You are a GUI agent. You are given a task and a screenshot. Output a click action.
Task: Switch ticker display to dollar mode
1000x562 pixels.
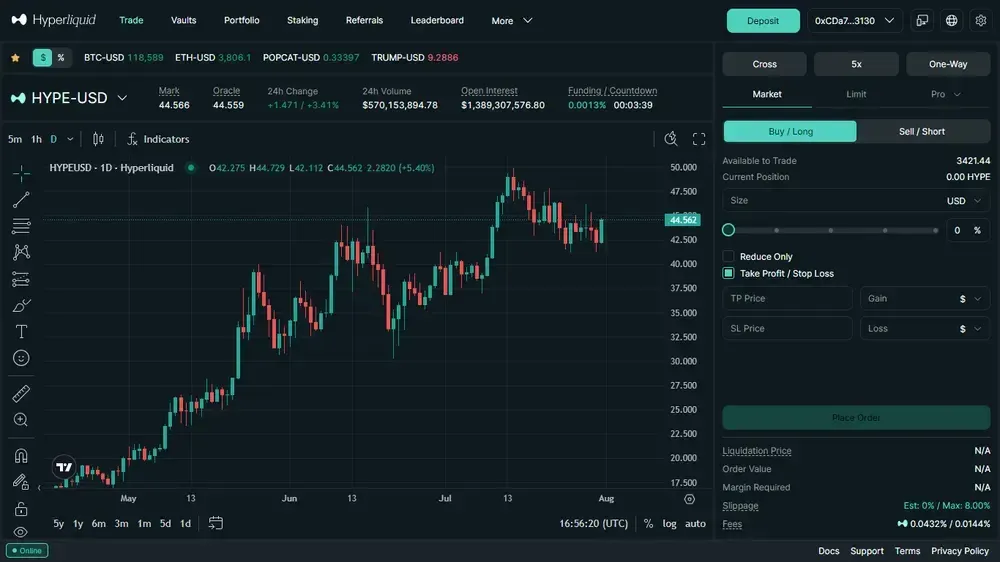coord(43,57)
